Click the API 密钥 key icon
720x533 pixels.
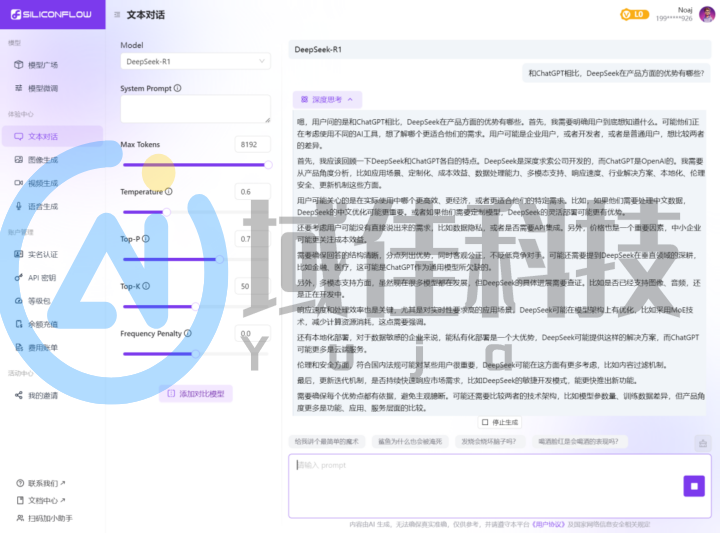point(18,277)
